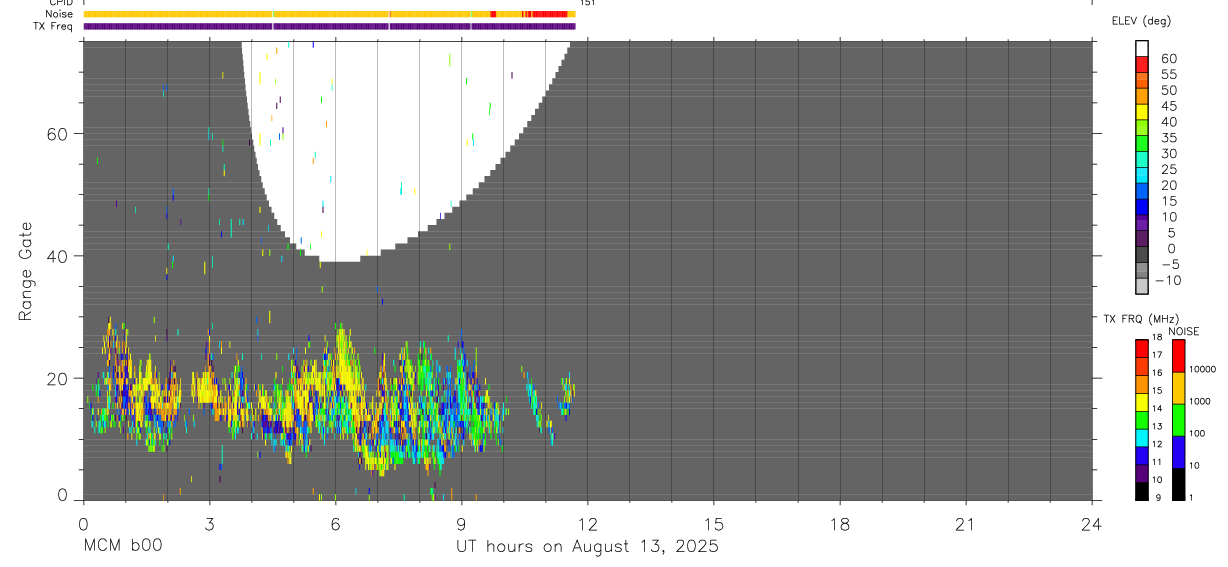Click the y-axis tick label '40'
The height and width of the screenshot is (567, 1228).
pyautogui.click(x=58, y=256)
